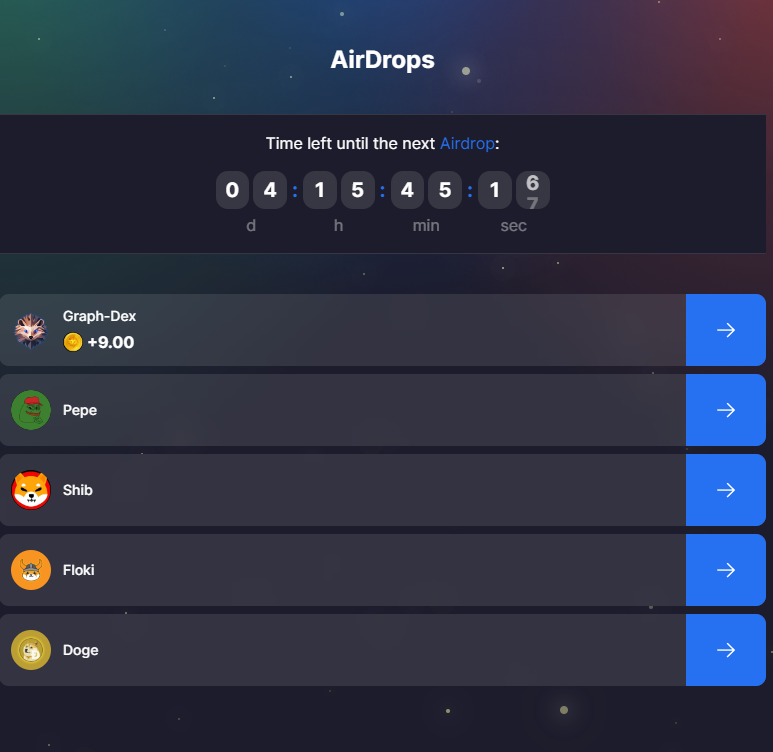Click the Shib dog coin icon

point(31,490)
